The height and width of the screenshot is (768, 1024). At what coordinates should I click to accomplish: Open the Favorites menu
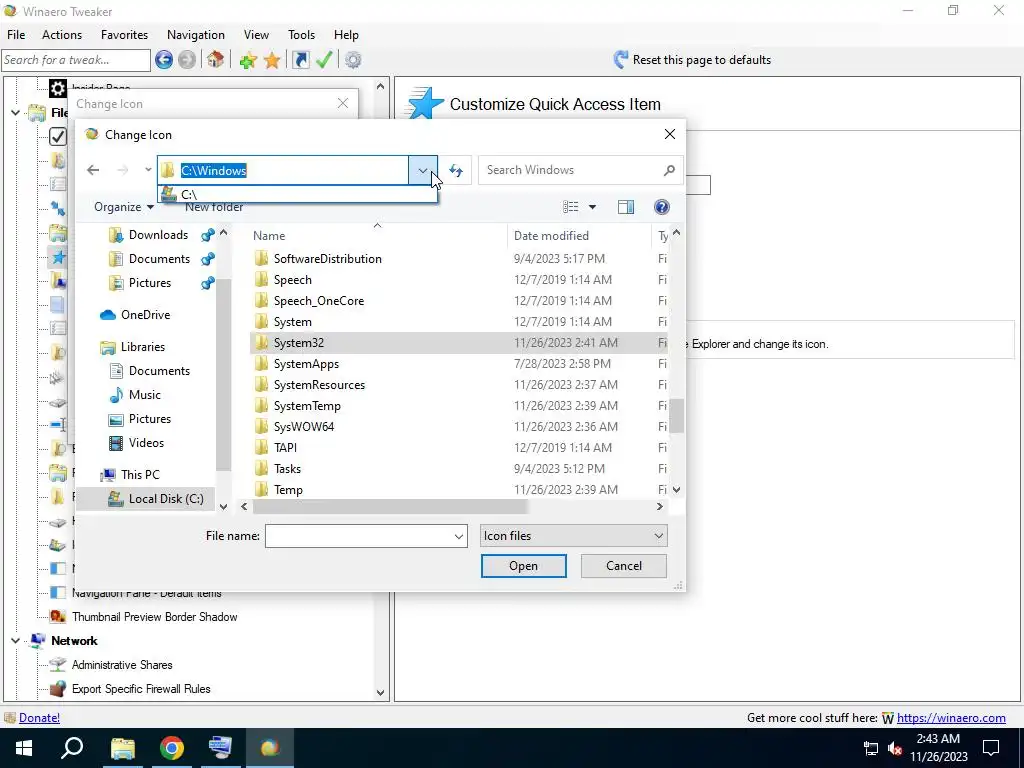pos(124,35)
